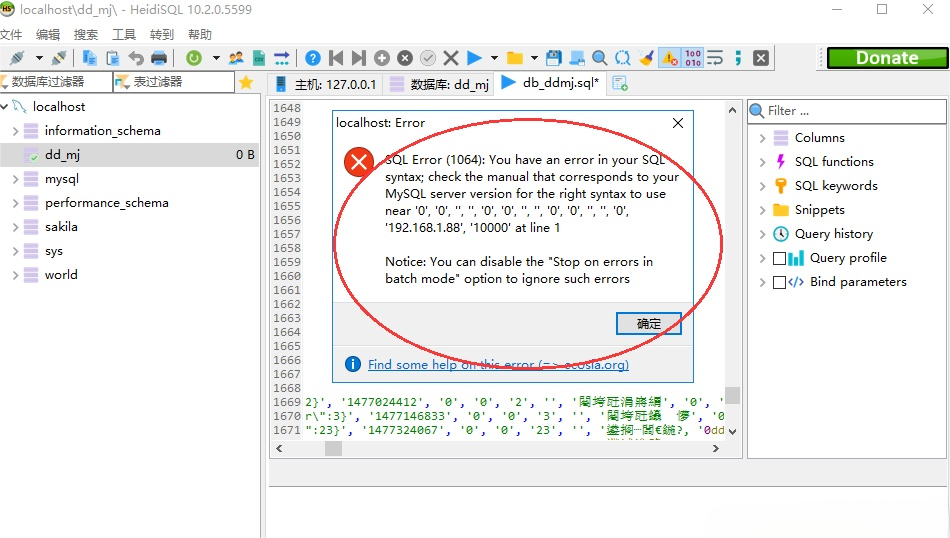Click the export database transfer icon
This screenshot has height=538, width=950.
[x=282, y=58]
